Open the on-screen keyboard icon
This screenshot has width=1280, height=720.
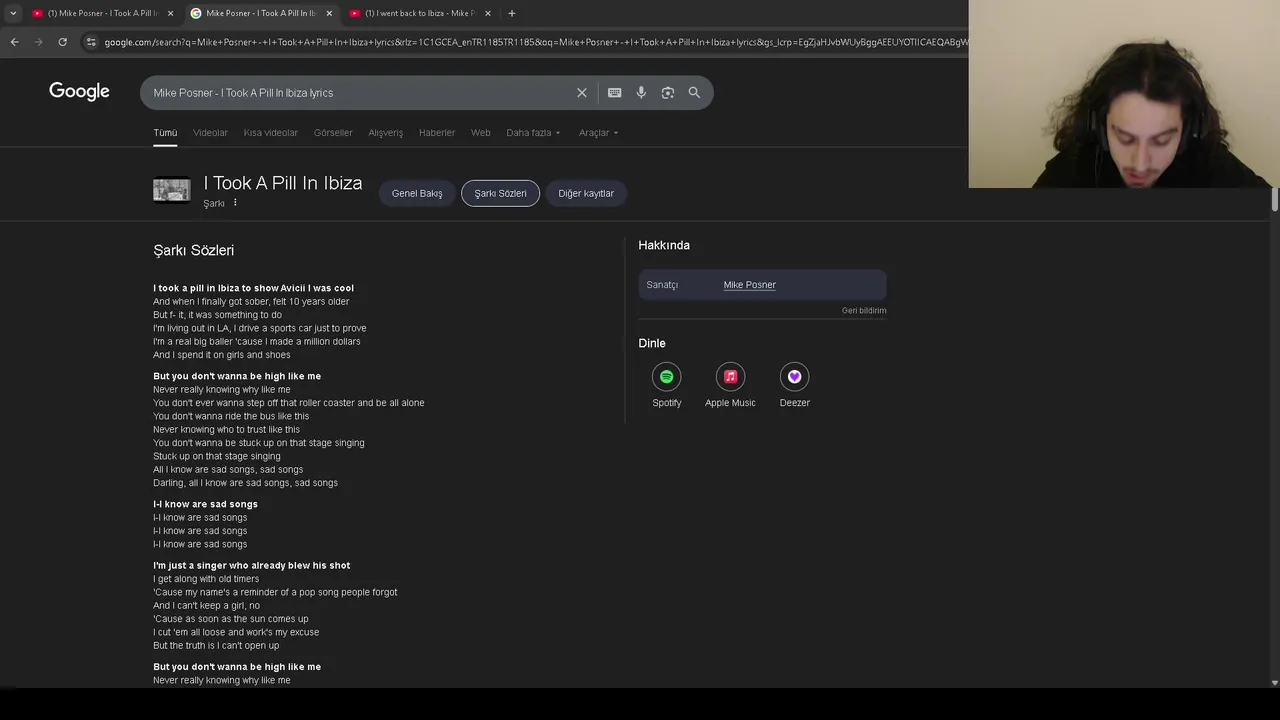click(615, 93)
